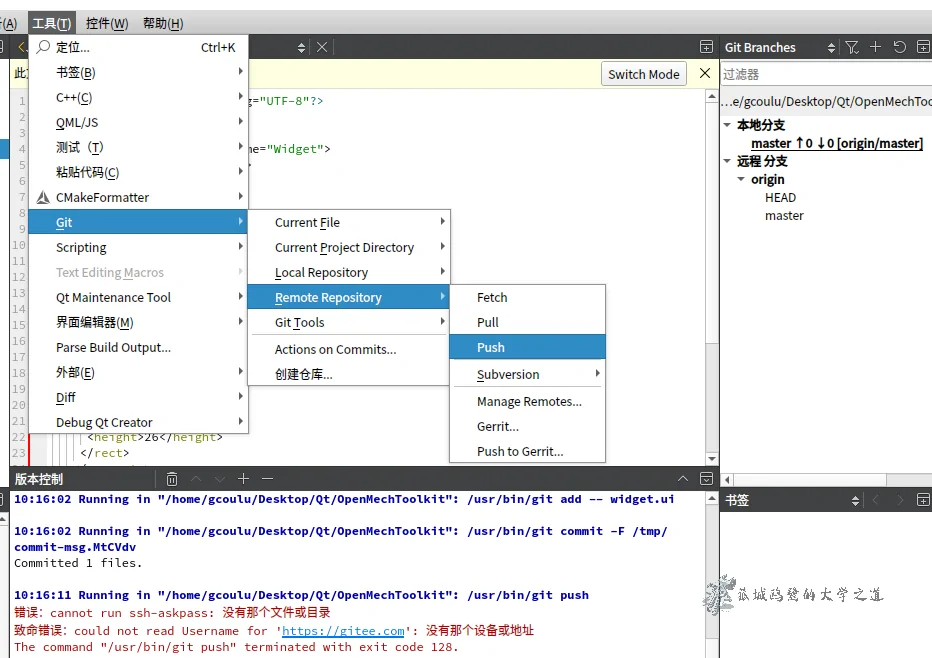Viewport: 932px width, 658px height.
Task: Select Push in Remote Repository submenu
Action: pos(490,347)
